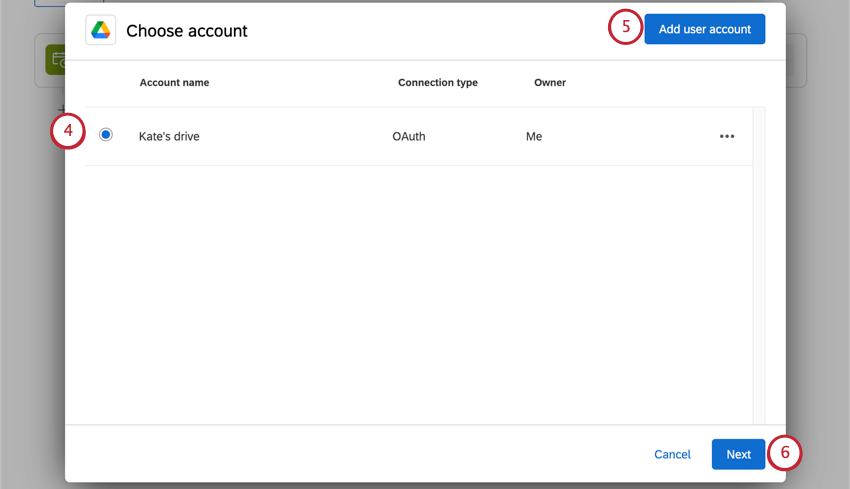
Task: Click the Account name column header
Action: (x=174, y=82)
